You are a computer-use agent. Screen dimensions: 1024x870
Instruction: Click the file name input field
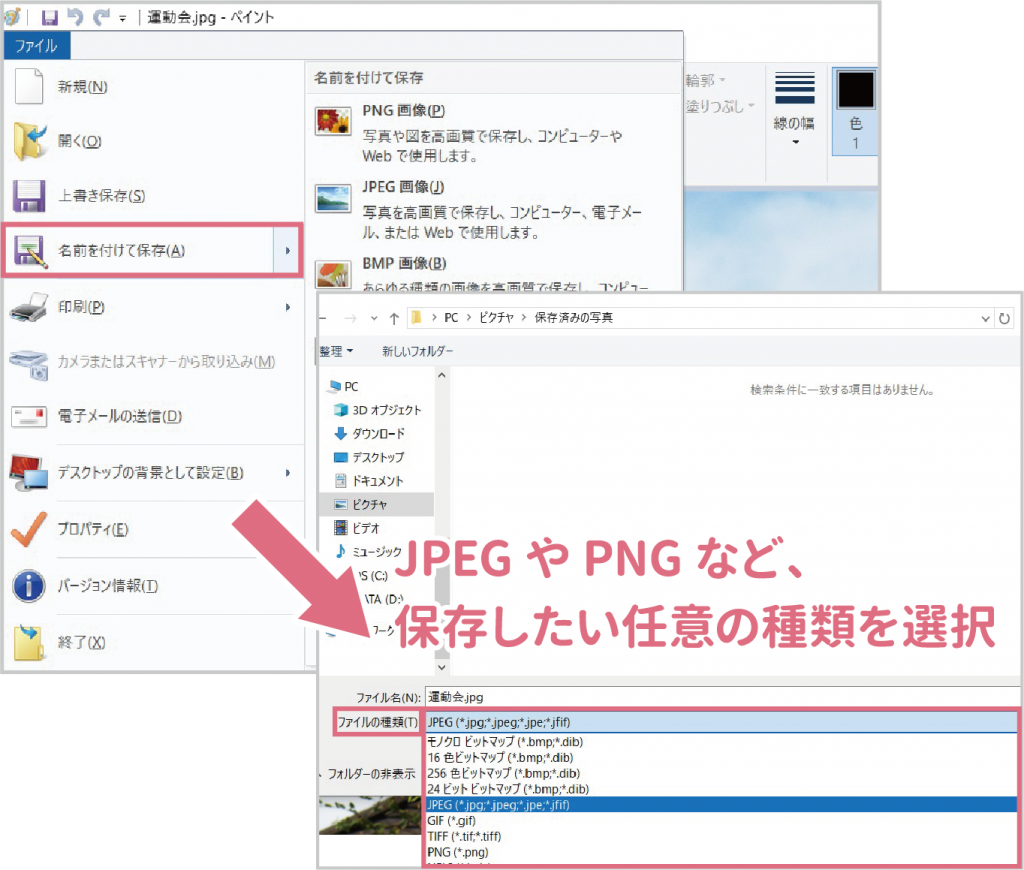point(720,697)
